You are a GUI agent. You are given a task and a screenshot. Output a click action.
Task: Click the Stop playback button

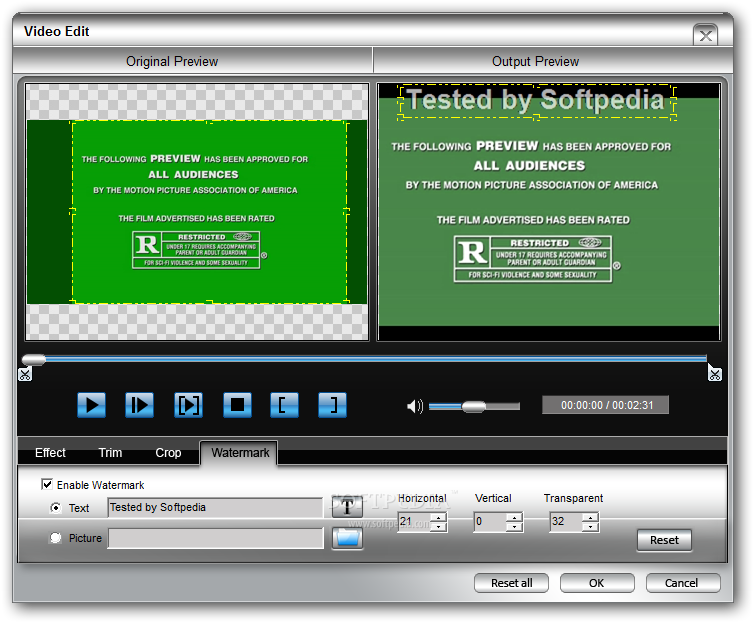pyautogui.click(x=237, y=405)
